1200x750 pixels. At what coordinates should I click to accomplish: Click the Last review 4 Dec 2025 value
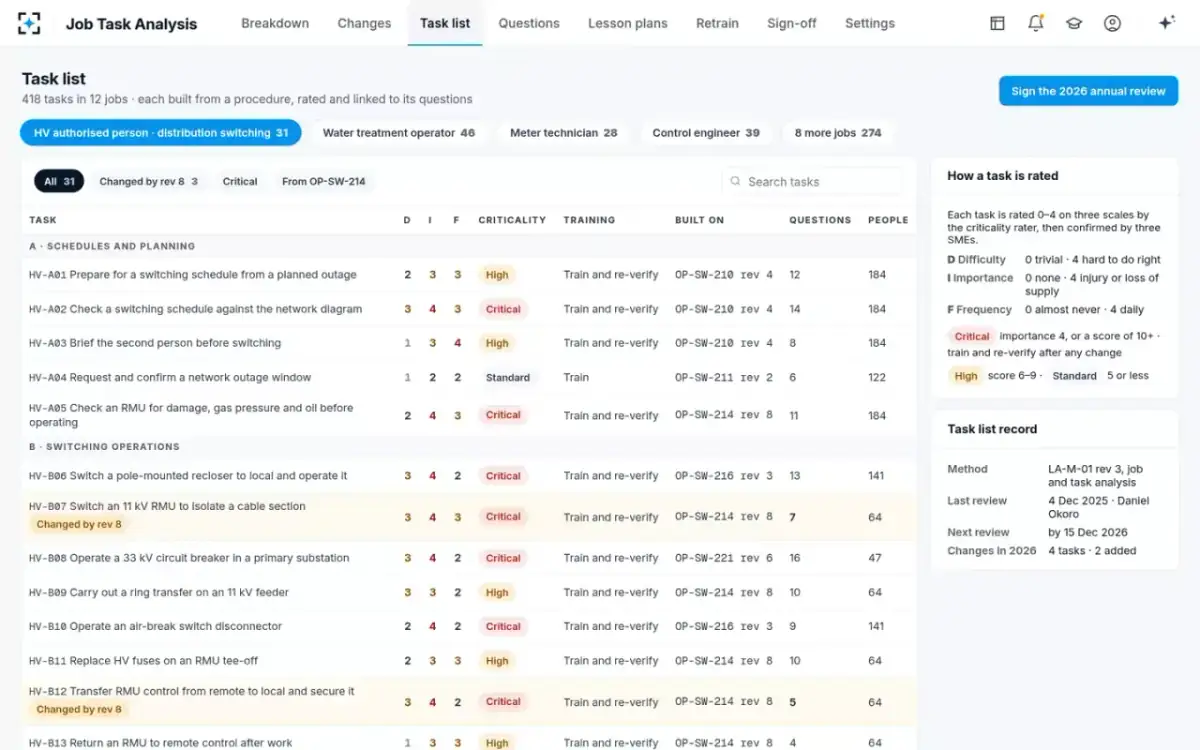pyautogui.click(x=1098, y=507)
